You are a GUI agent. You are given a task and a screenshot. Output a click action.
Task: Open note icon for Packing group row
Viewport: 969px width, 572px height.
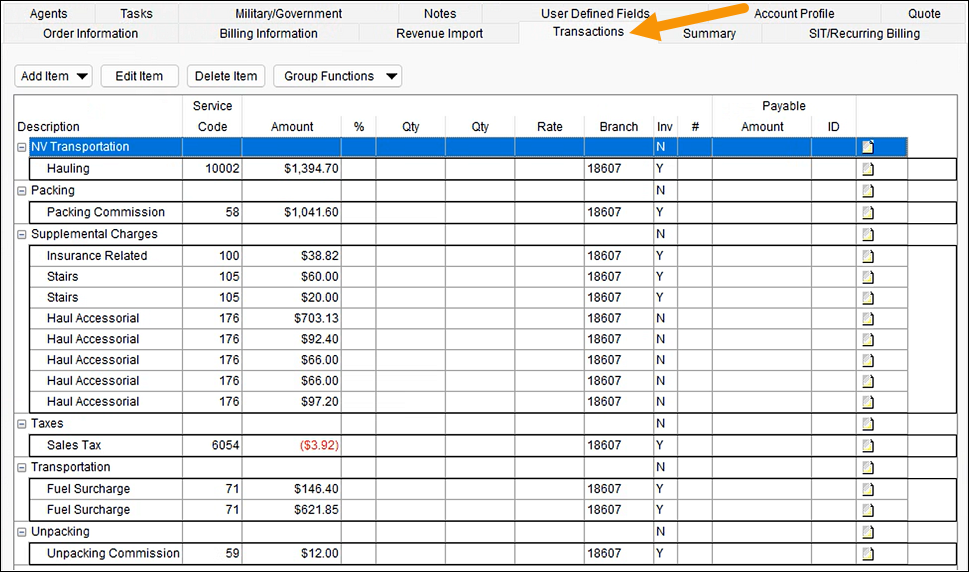coord(868,190)
